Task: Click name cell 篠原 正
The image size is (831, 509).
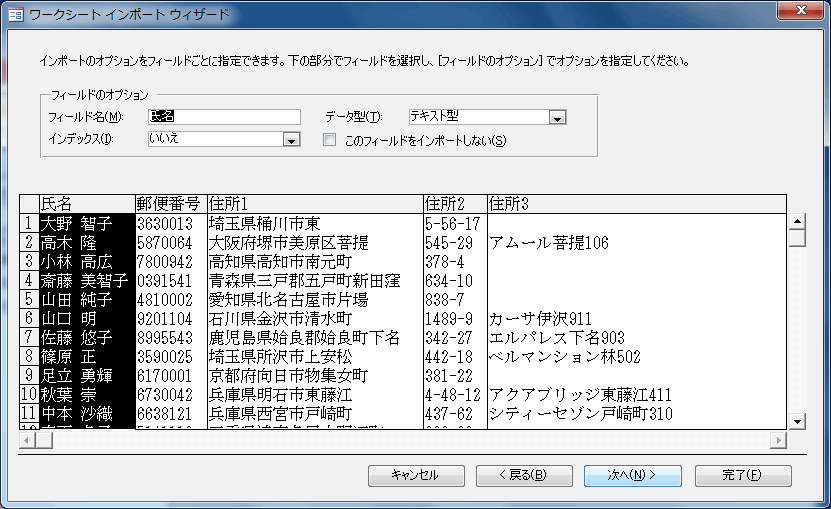Action: point(87,357)
